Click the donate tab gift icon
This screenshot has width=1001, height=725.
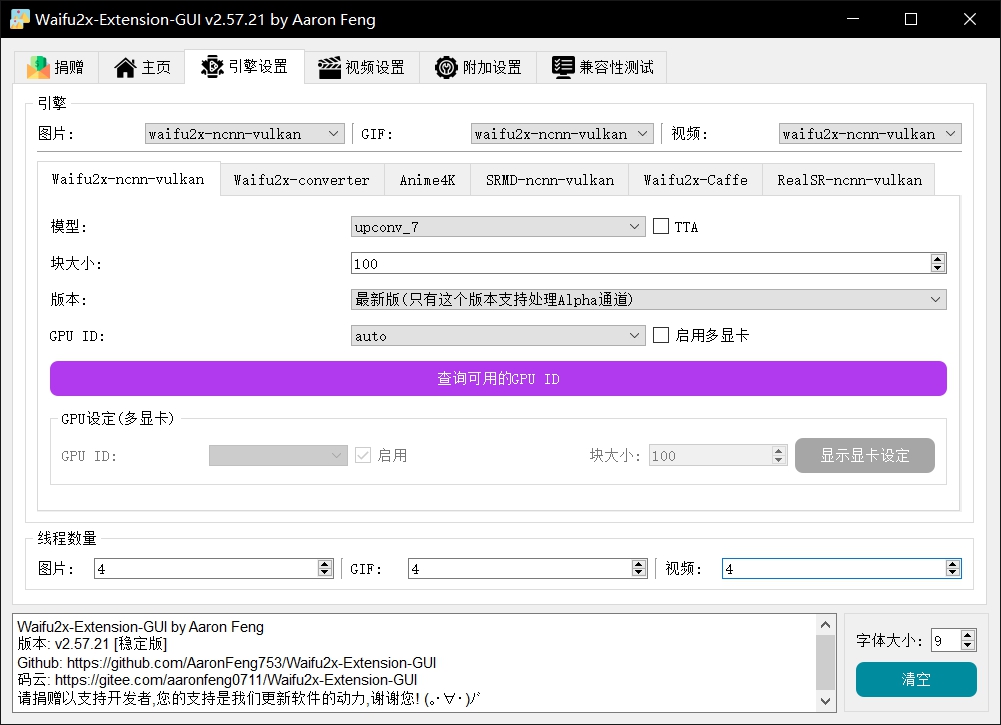point(38,67)
